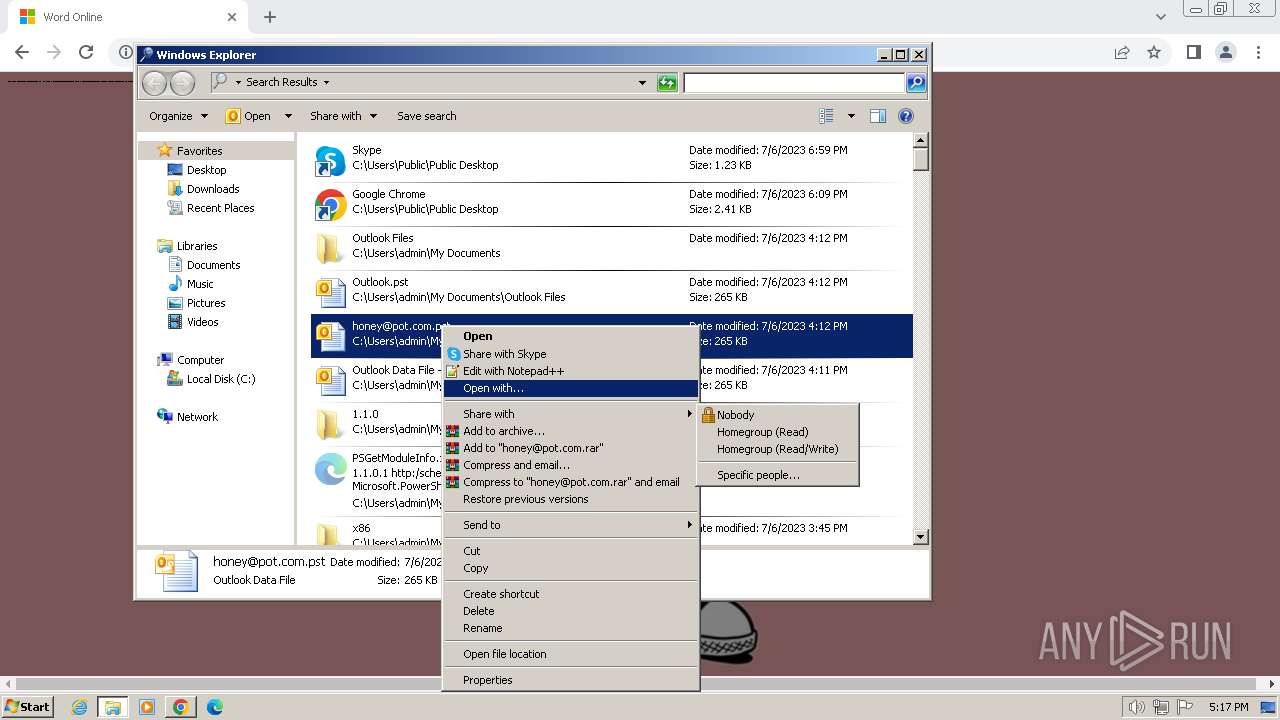Viewport: 1280px width, 720px height.
Task: Bookmark this page with the star icon
Action: pos(1154,52)
